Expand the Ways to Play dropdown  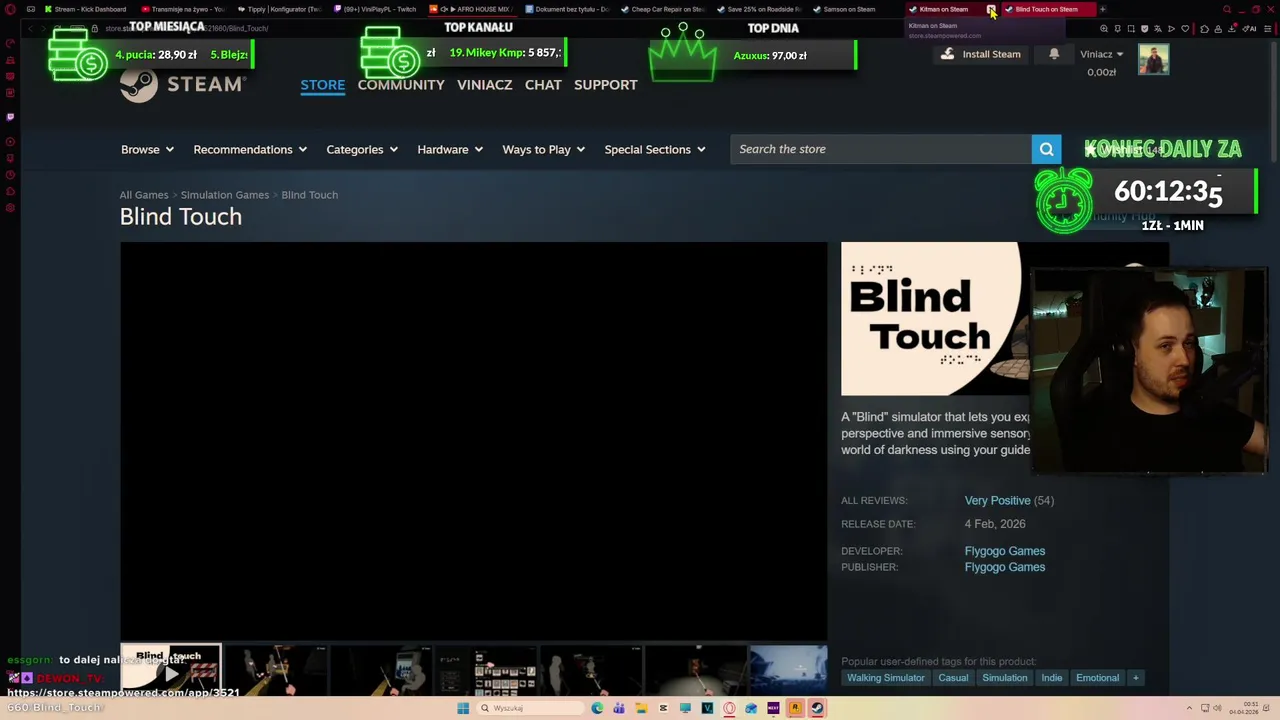pos(544,149)
